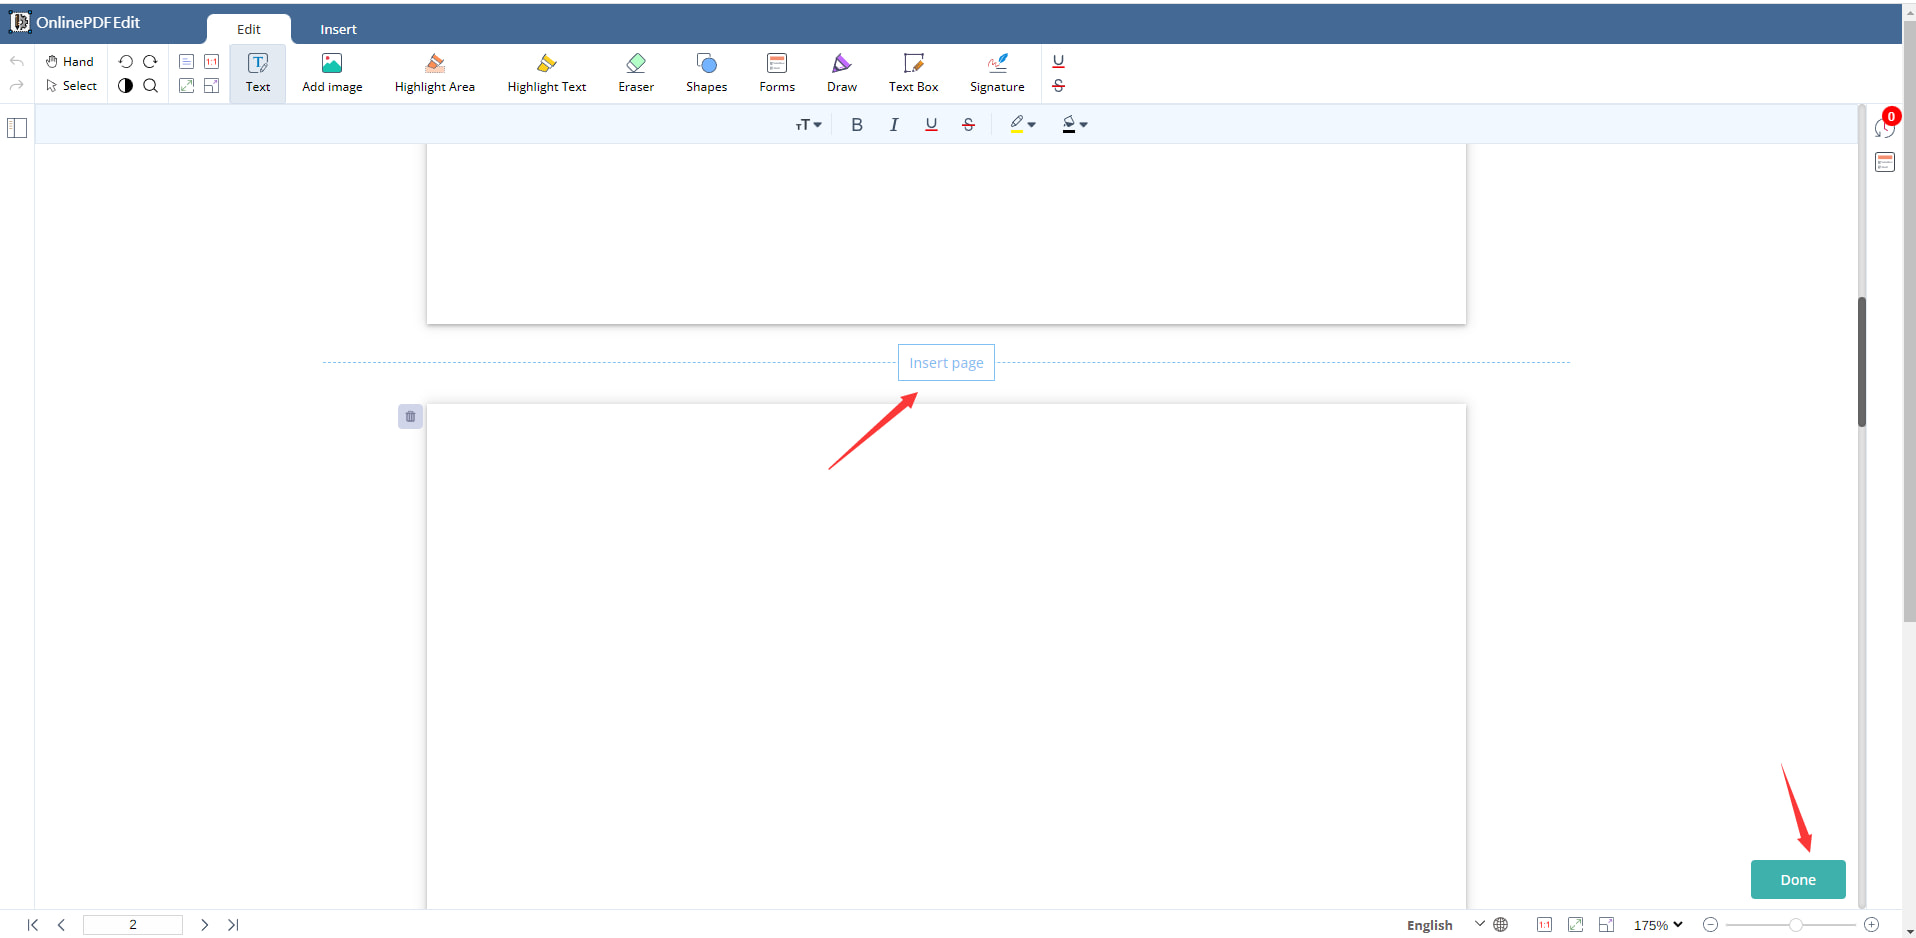Toggle bold text formatting

856,125
